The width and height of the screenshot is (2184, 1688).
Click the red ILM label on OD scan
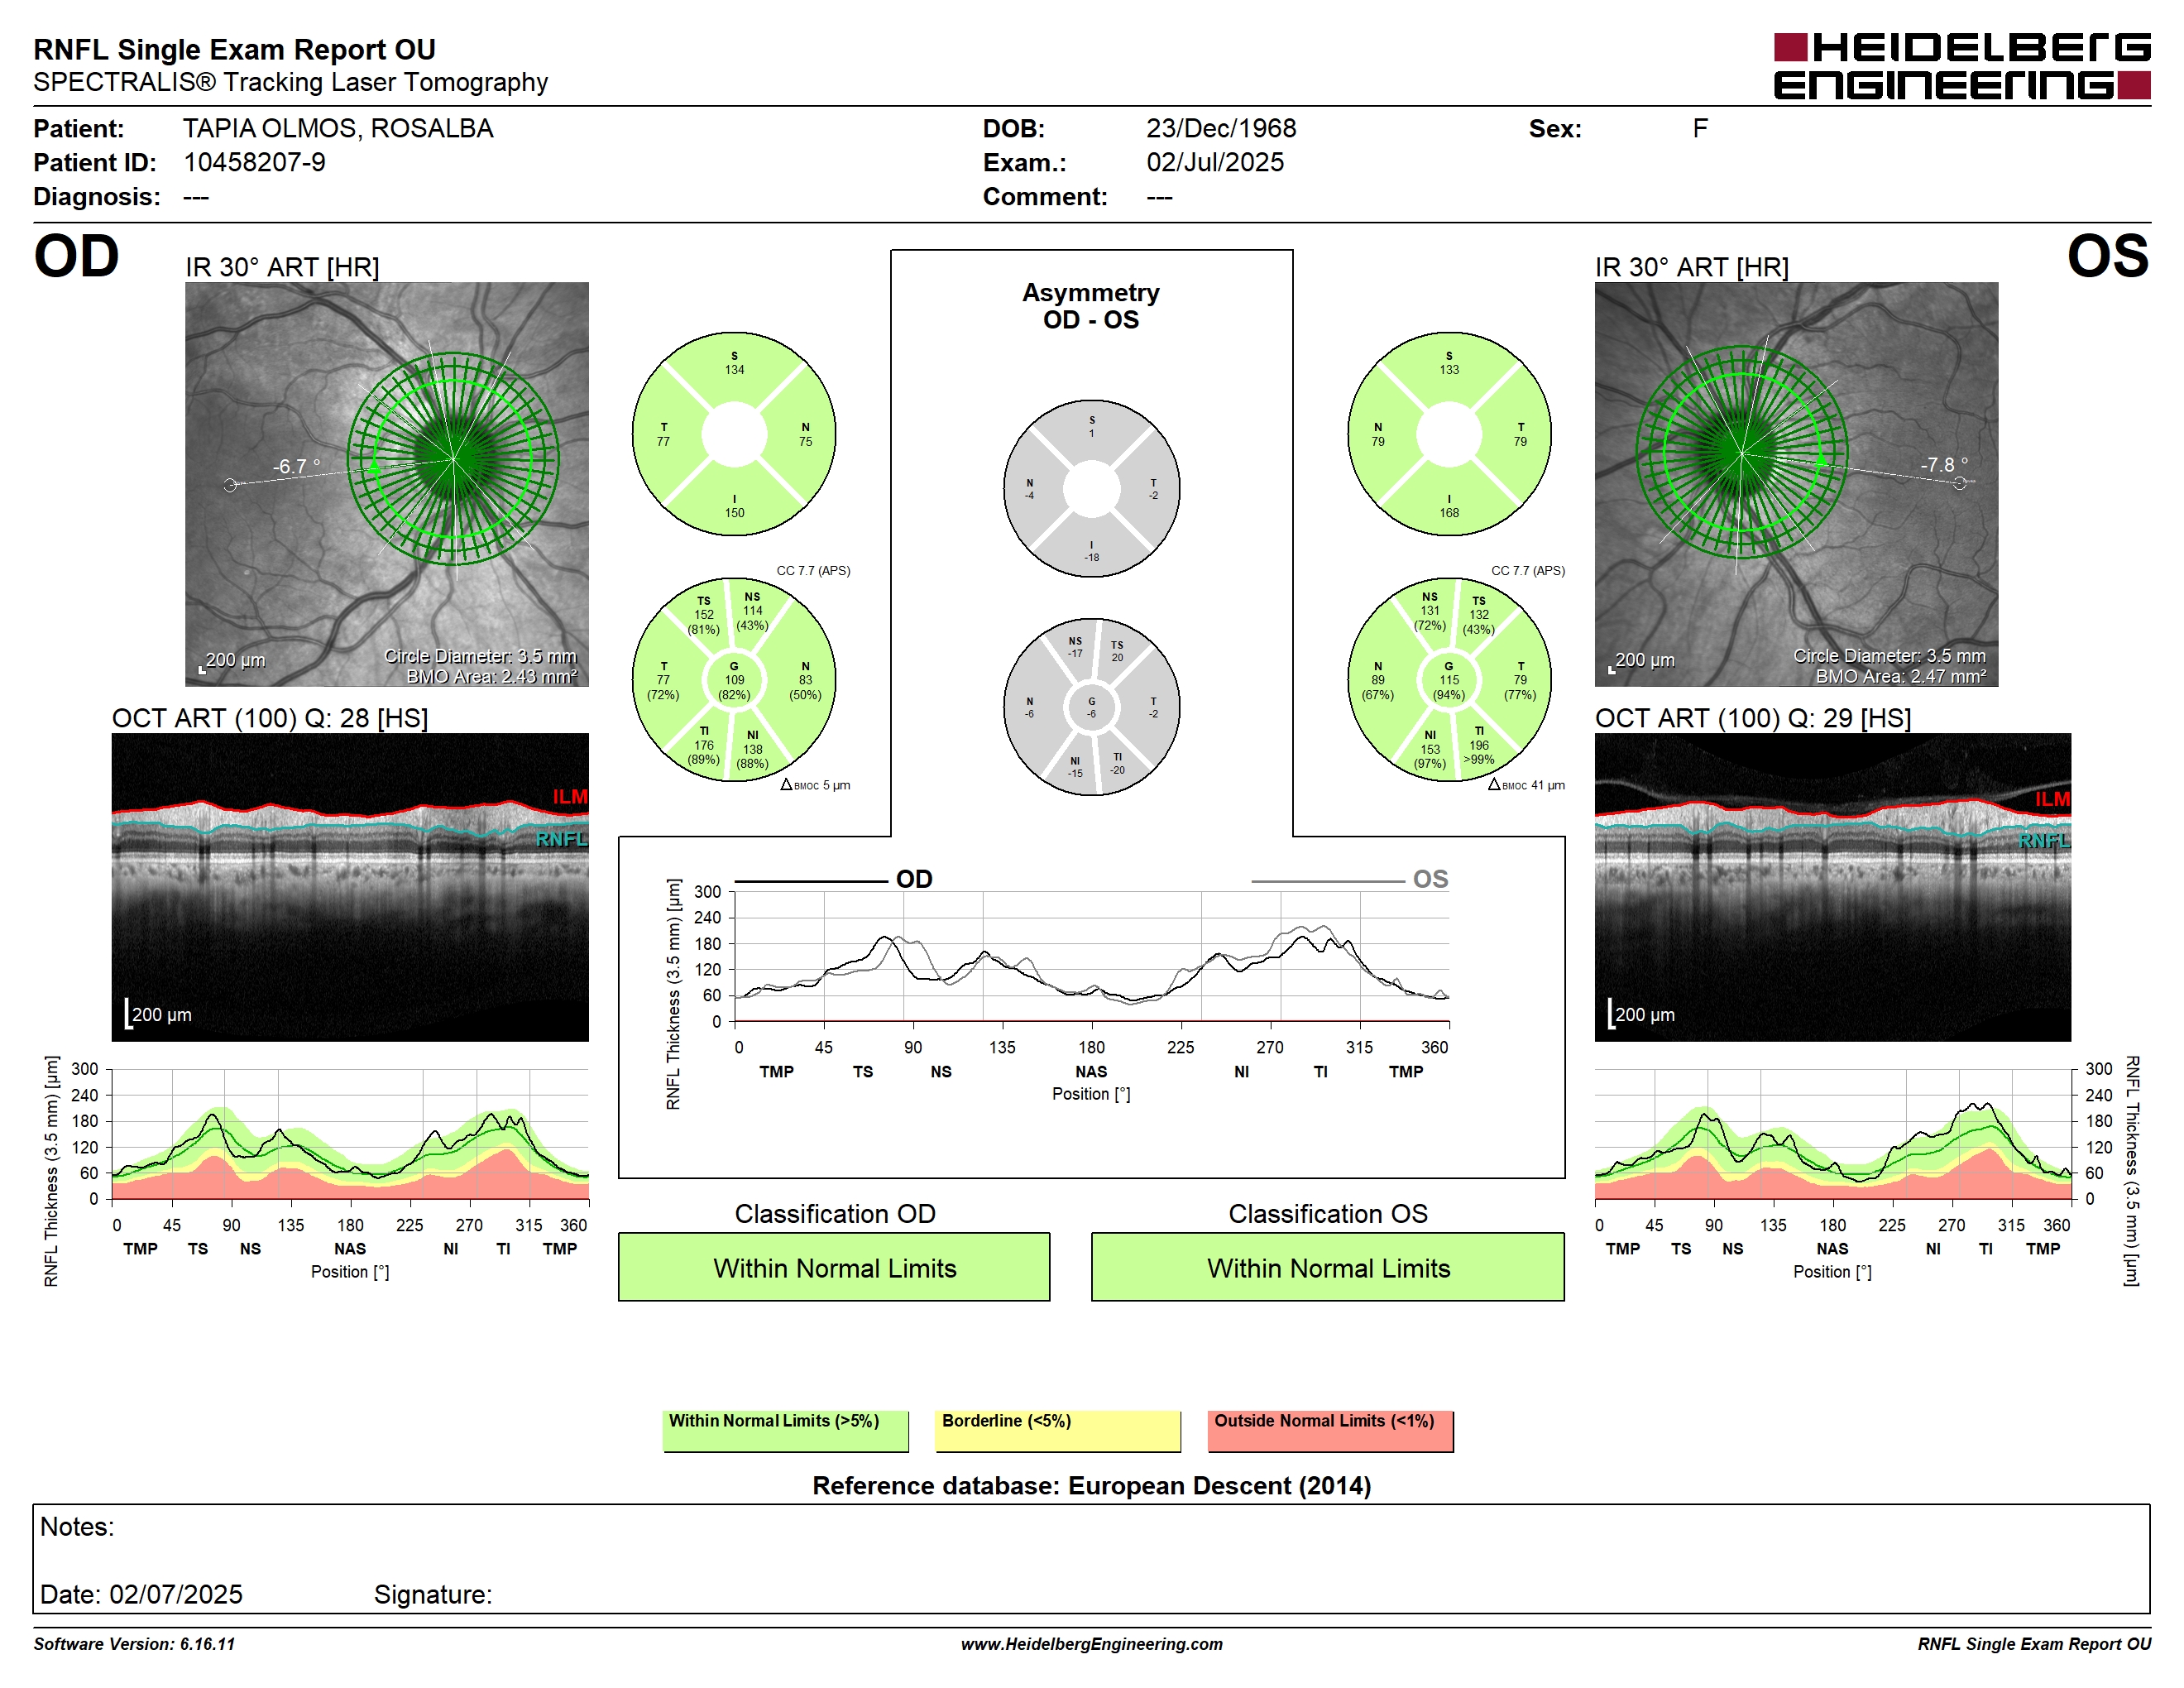pos(570,796)
